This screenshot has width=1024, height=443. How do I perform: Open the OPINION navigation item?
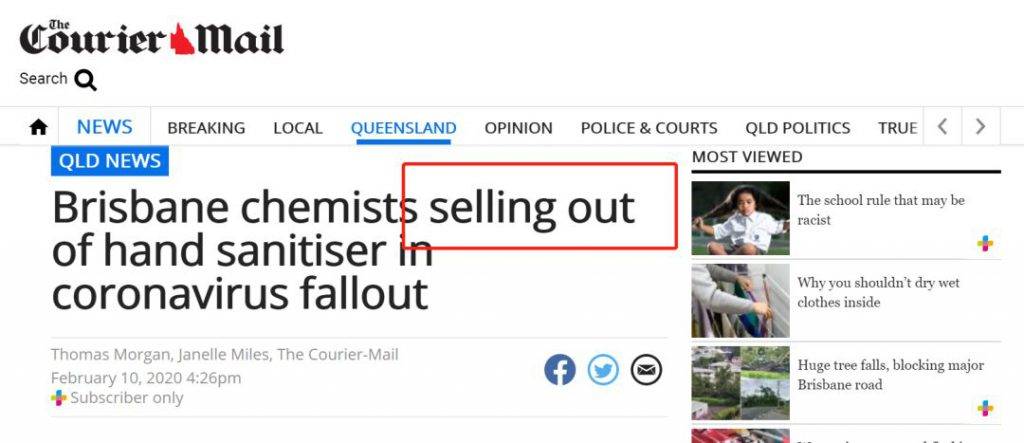pyautogui.click(x=519, y=128)
